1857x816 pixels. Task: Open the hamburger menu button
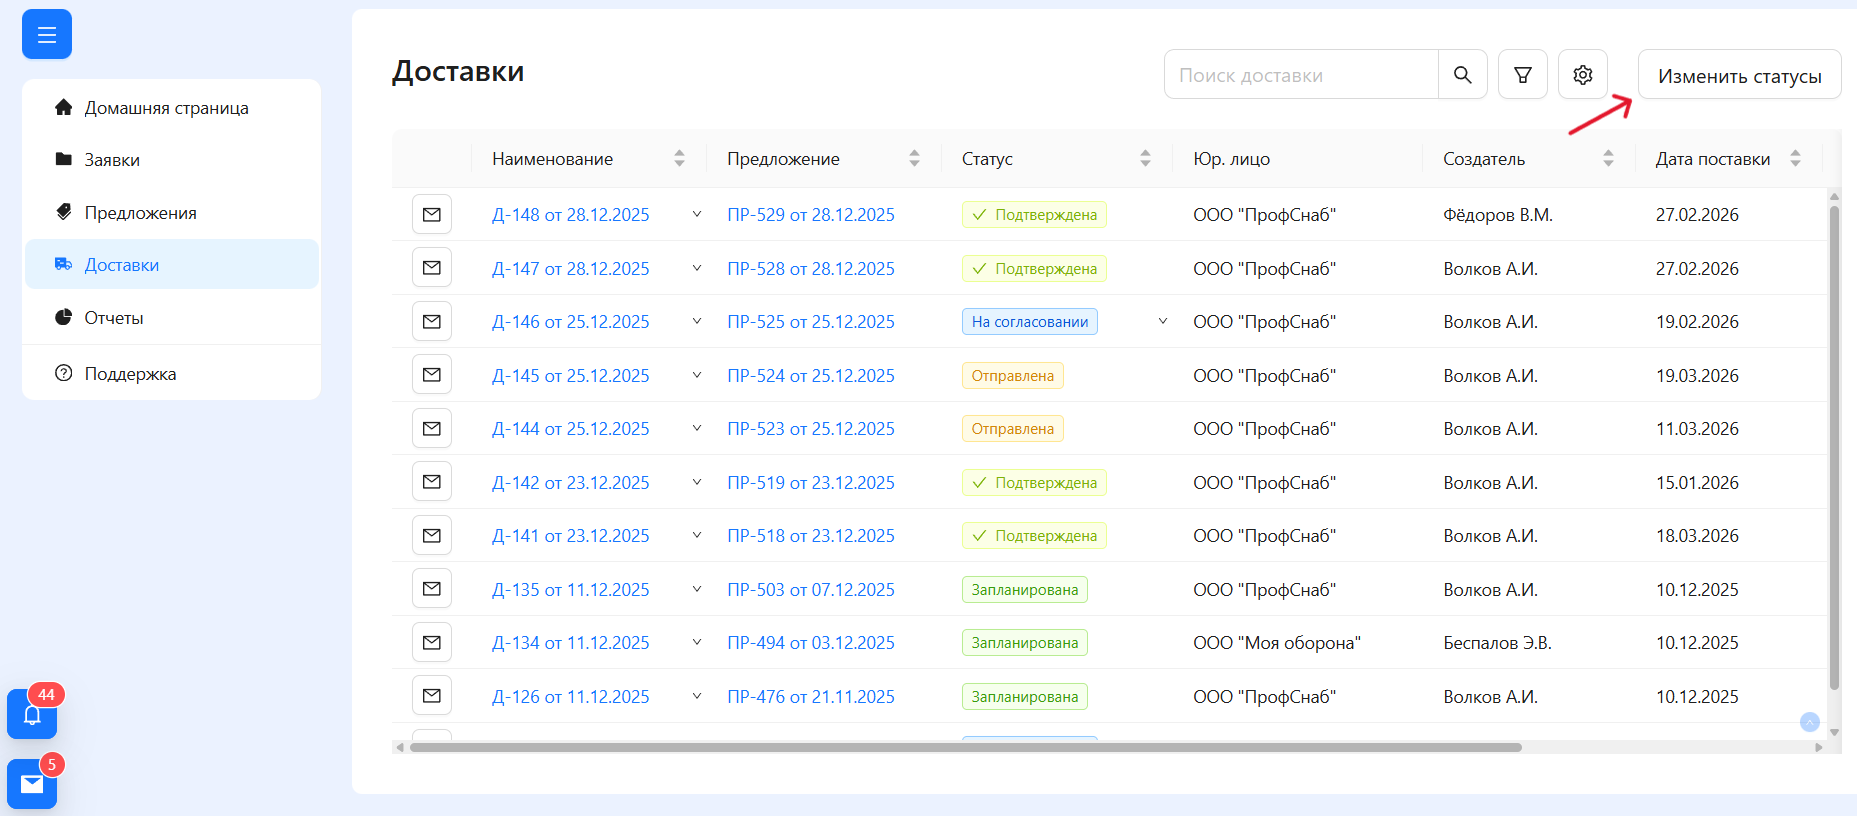point(46,35)
